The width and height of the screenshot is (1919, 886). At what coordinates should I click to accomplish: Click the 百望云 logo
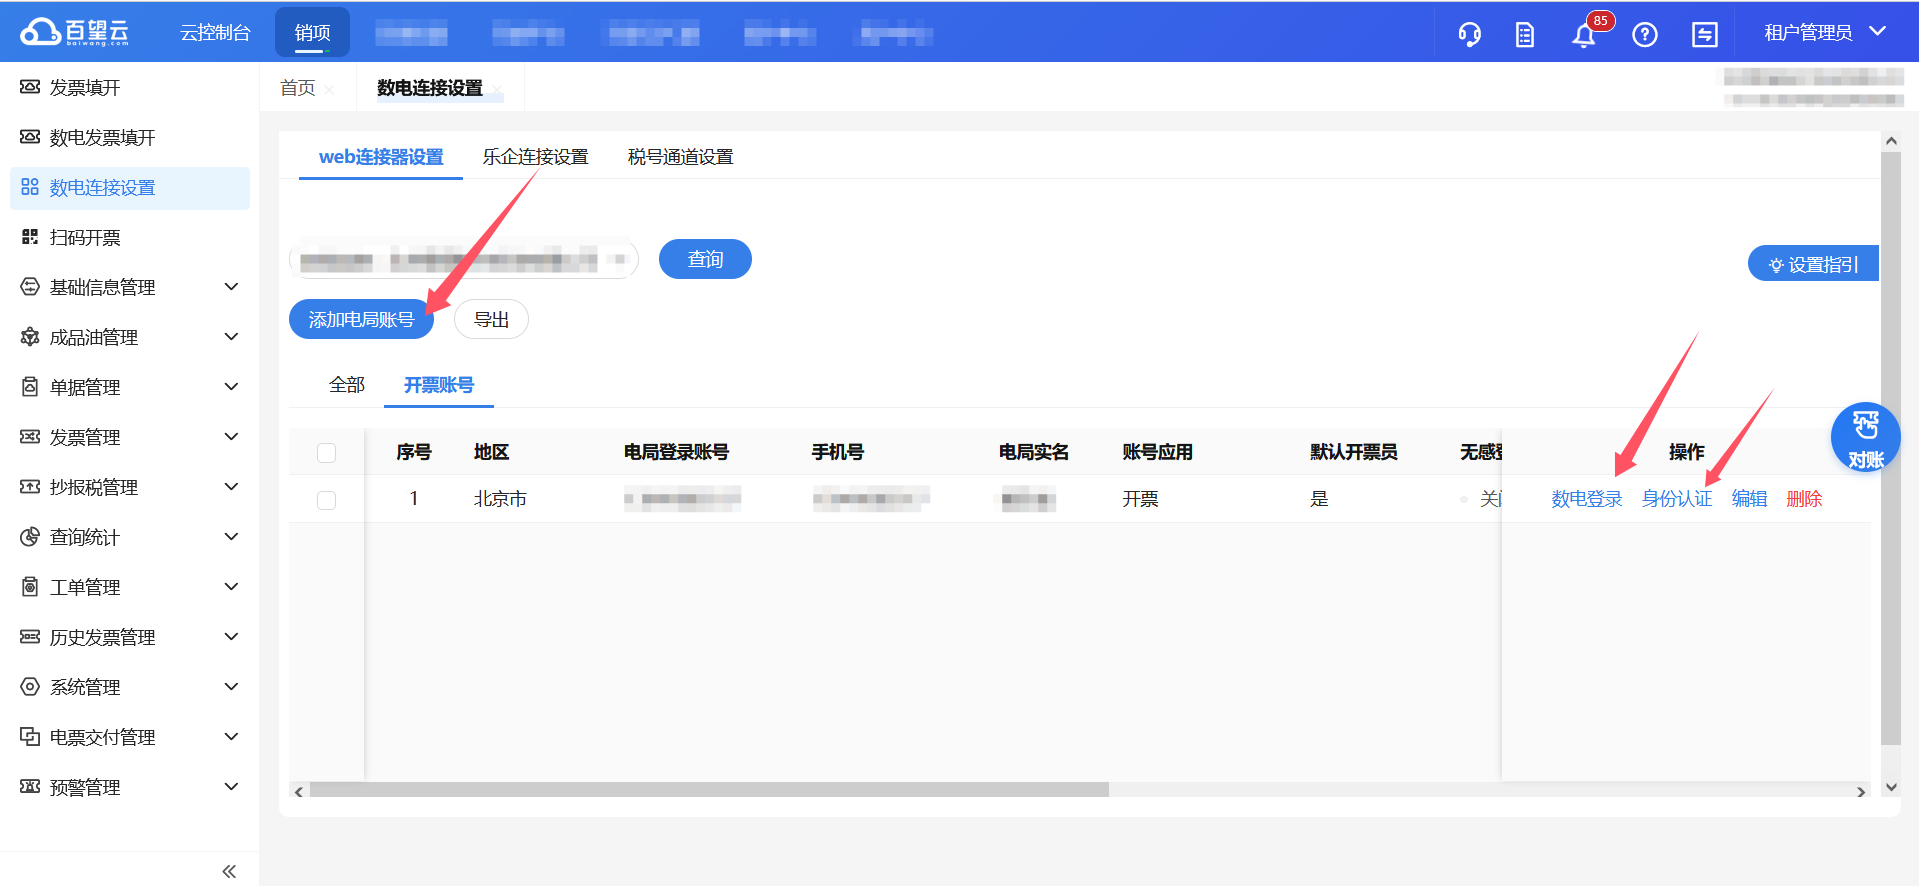point(75,33)
